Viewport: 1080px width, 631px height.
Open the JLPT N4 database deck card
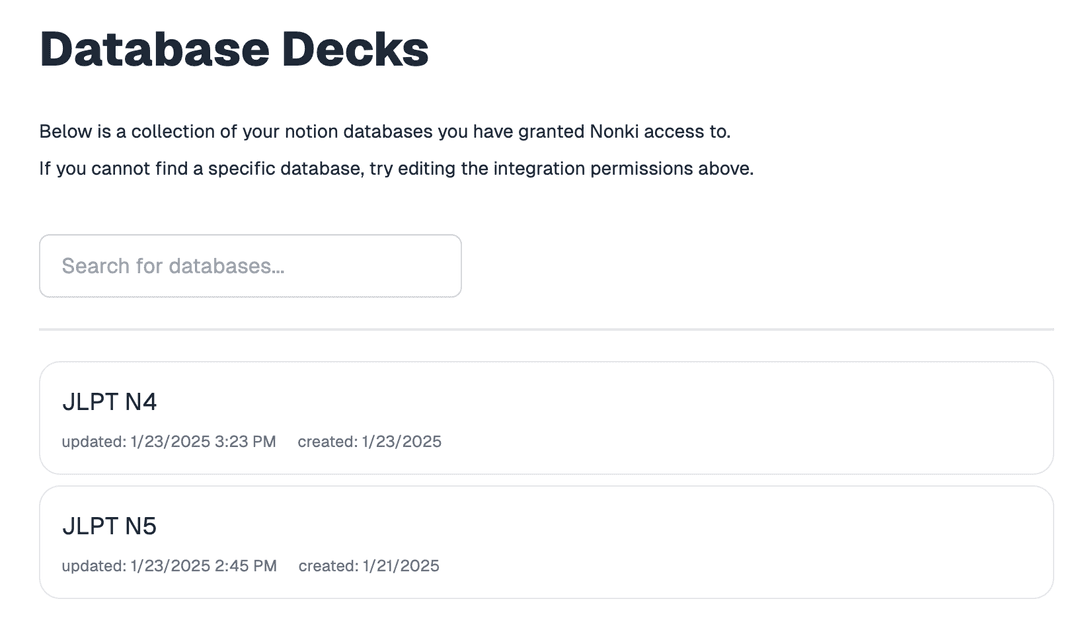tap(546, 418)
